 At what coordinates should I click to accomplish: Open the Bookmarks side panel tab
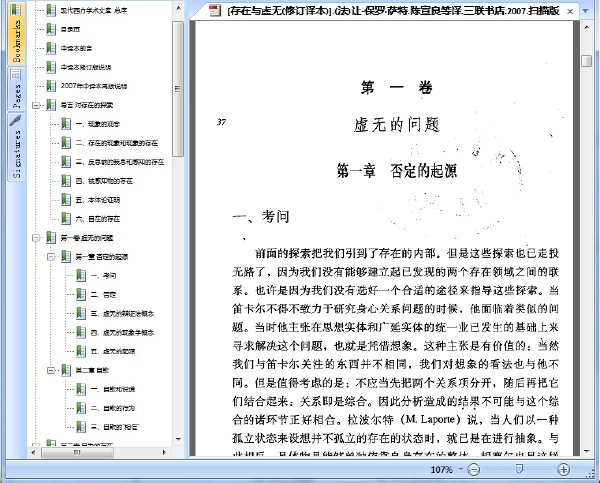(16, 34)
